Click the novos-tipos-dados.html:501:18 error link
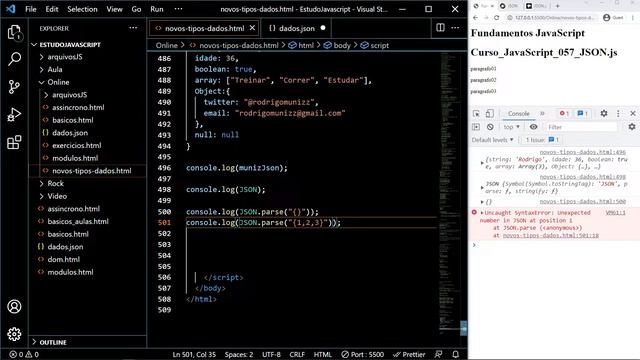The image size is (640, 360). tap(551, 236)
